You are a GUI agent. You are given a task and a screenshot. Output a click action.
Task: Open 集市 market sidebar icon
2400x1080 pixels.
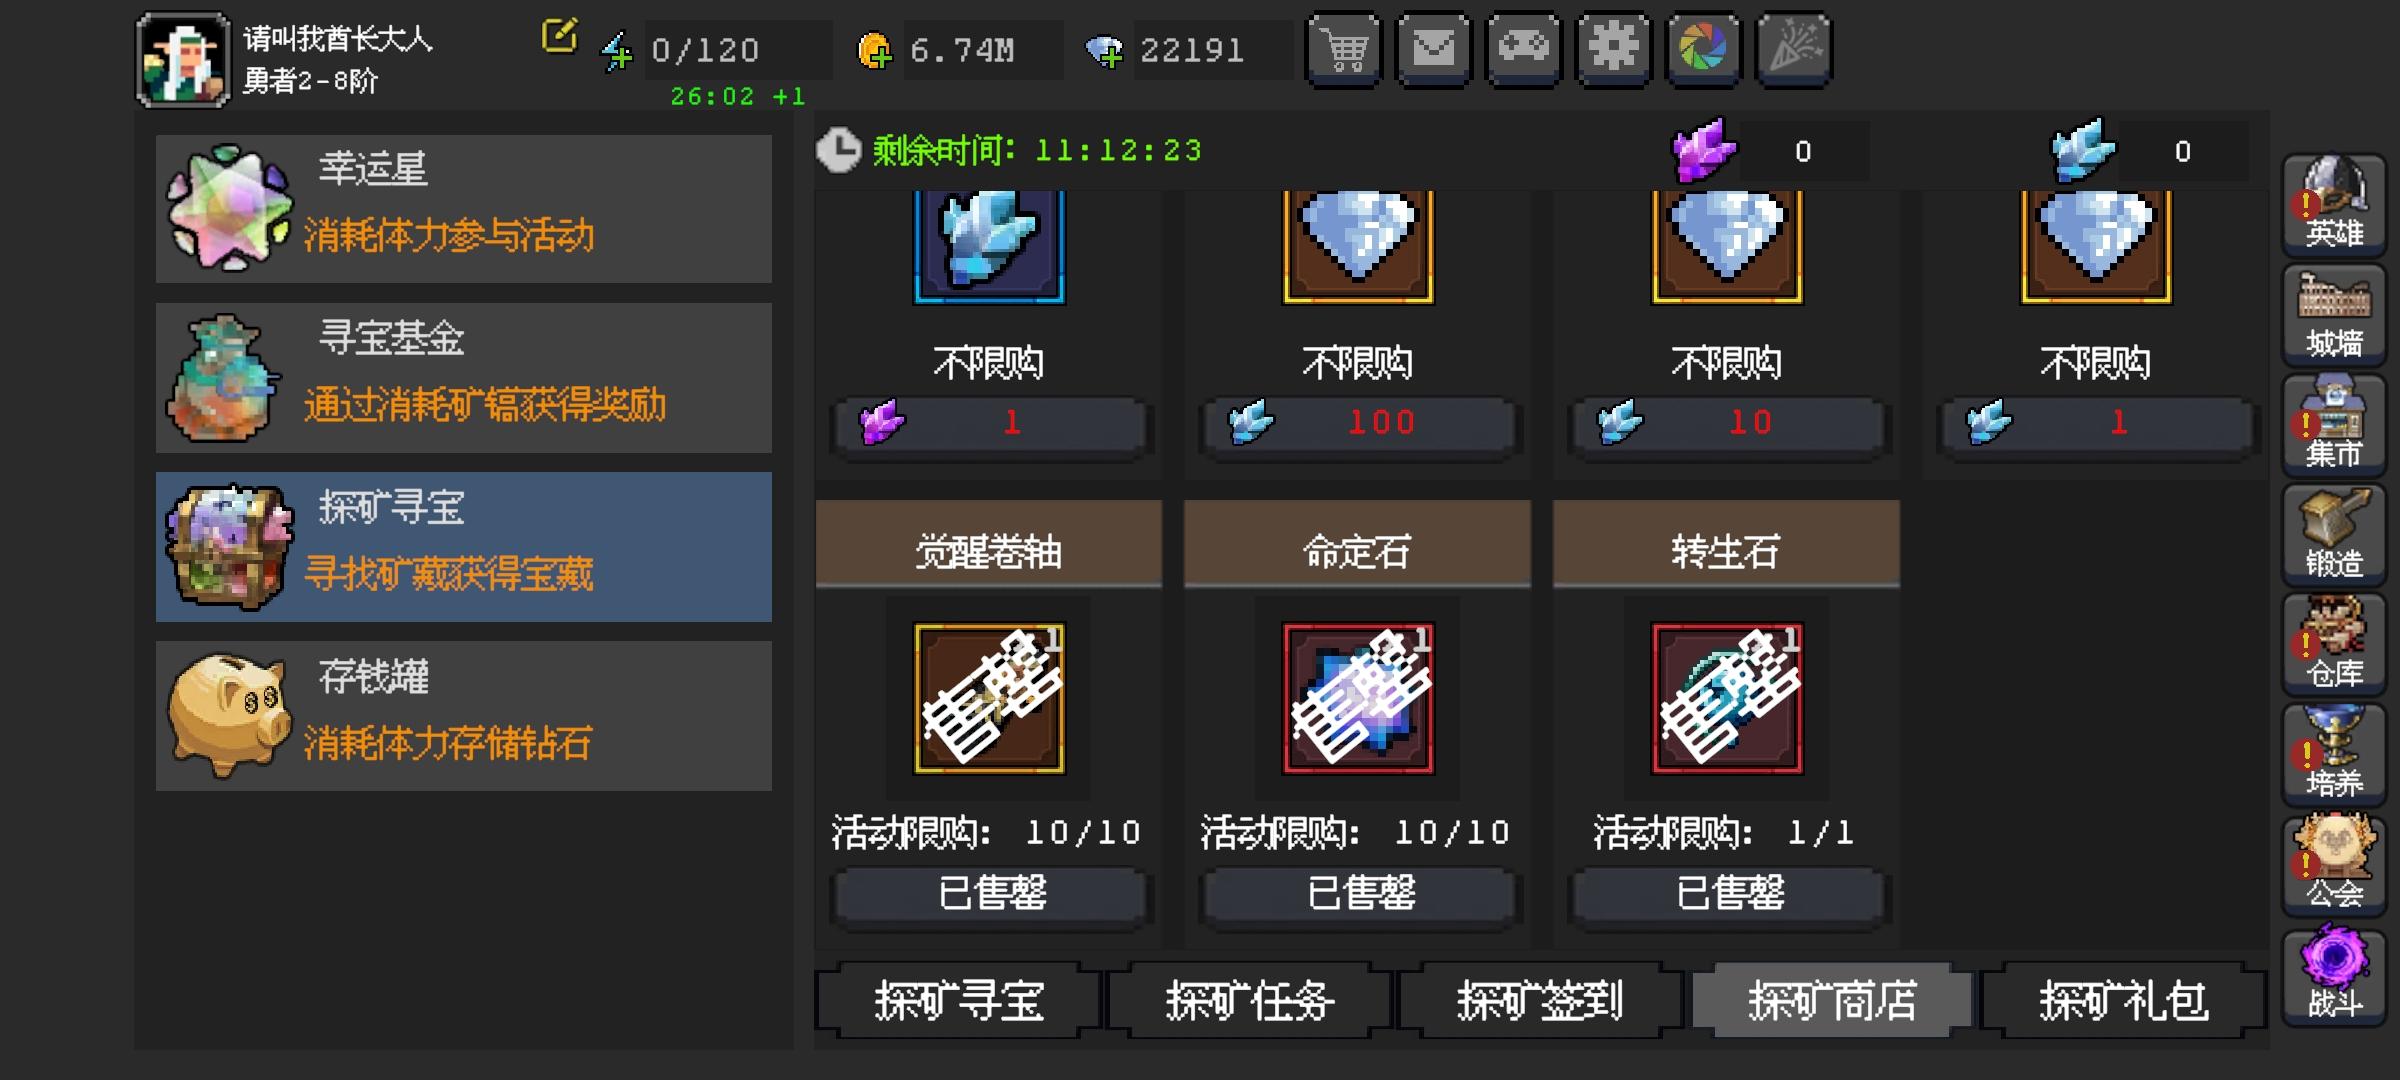click(2334, 425)
